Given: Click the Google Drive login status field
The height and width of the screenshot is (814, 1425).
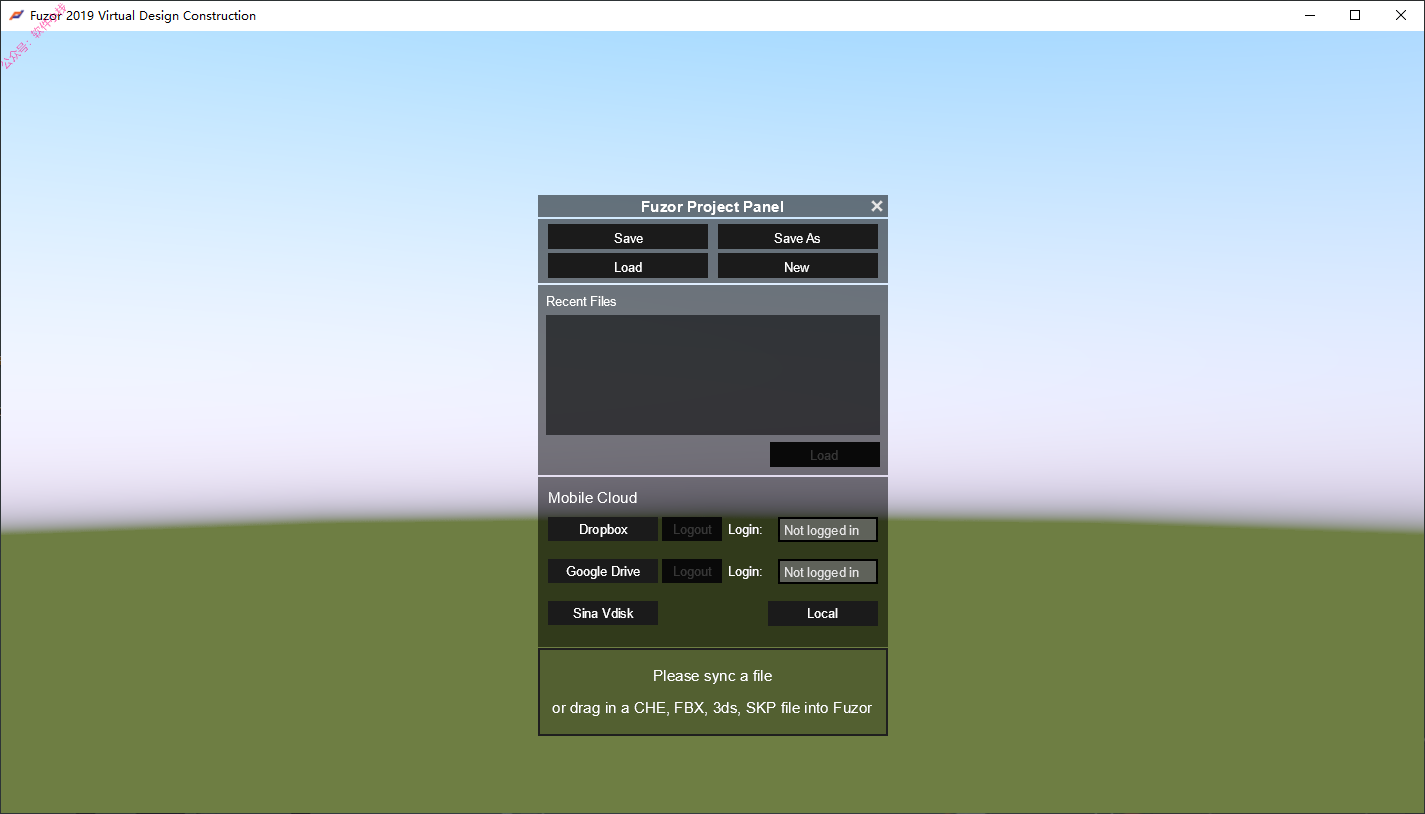Looking at the screenshot, I should 828,572.
